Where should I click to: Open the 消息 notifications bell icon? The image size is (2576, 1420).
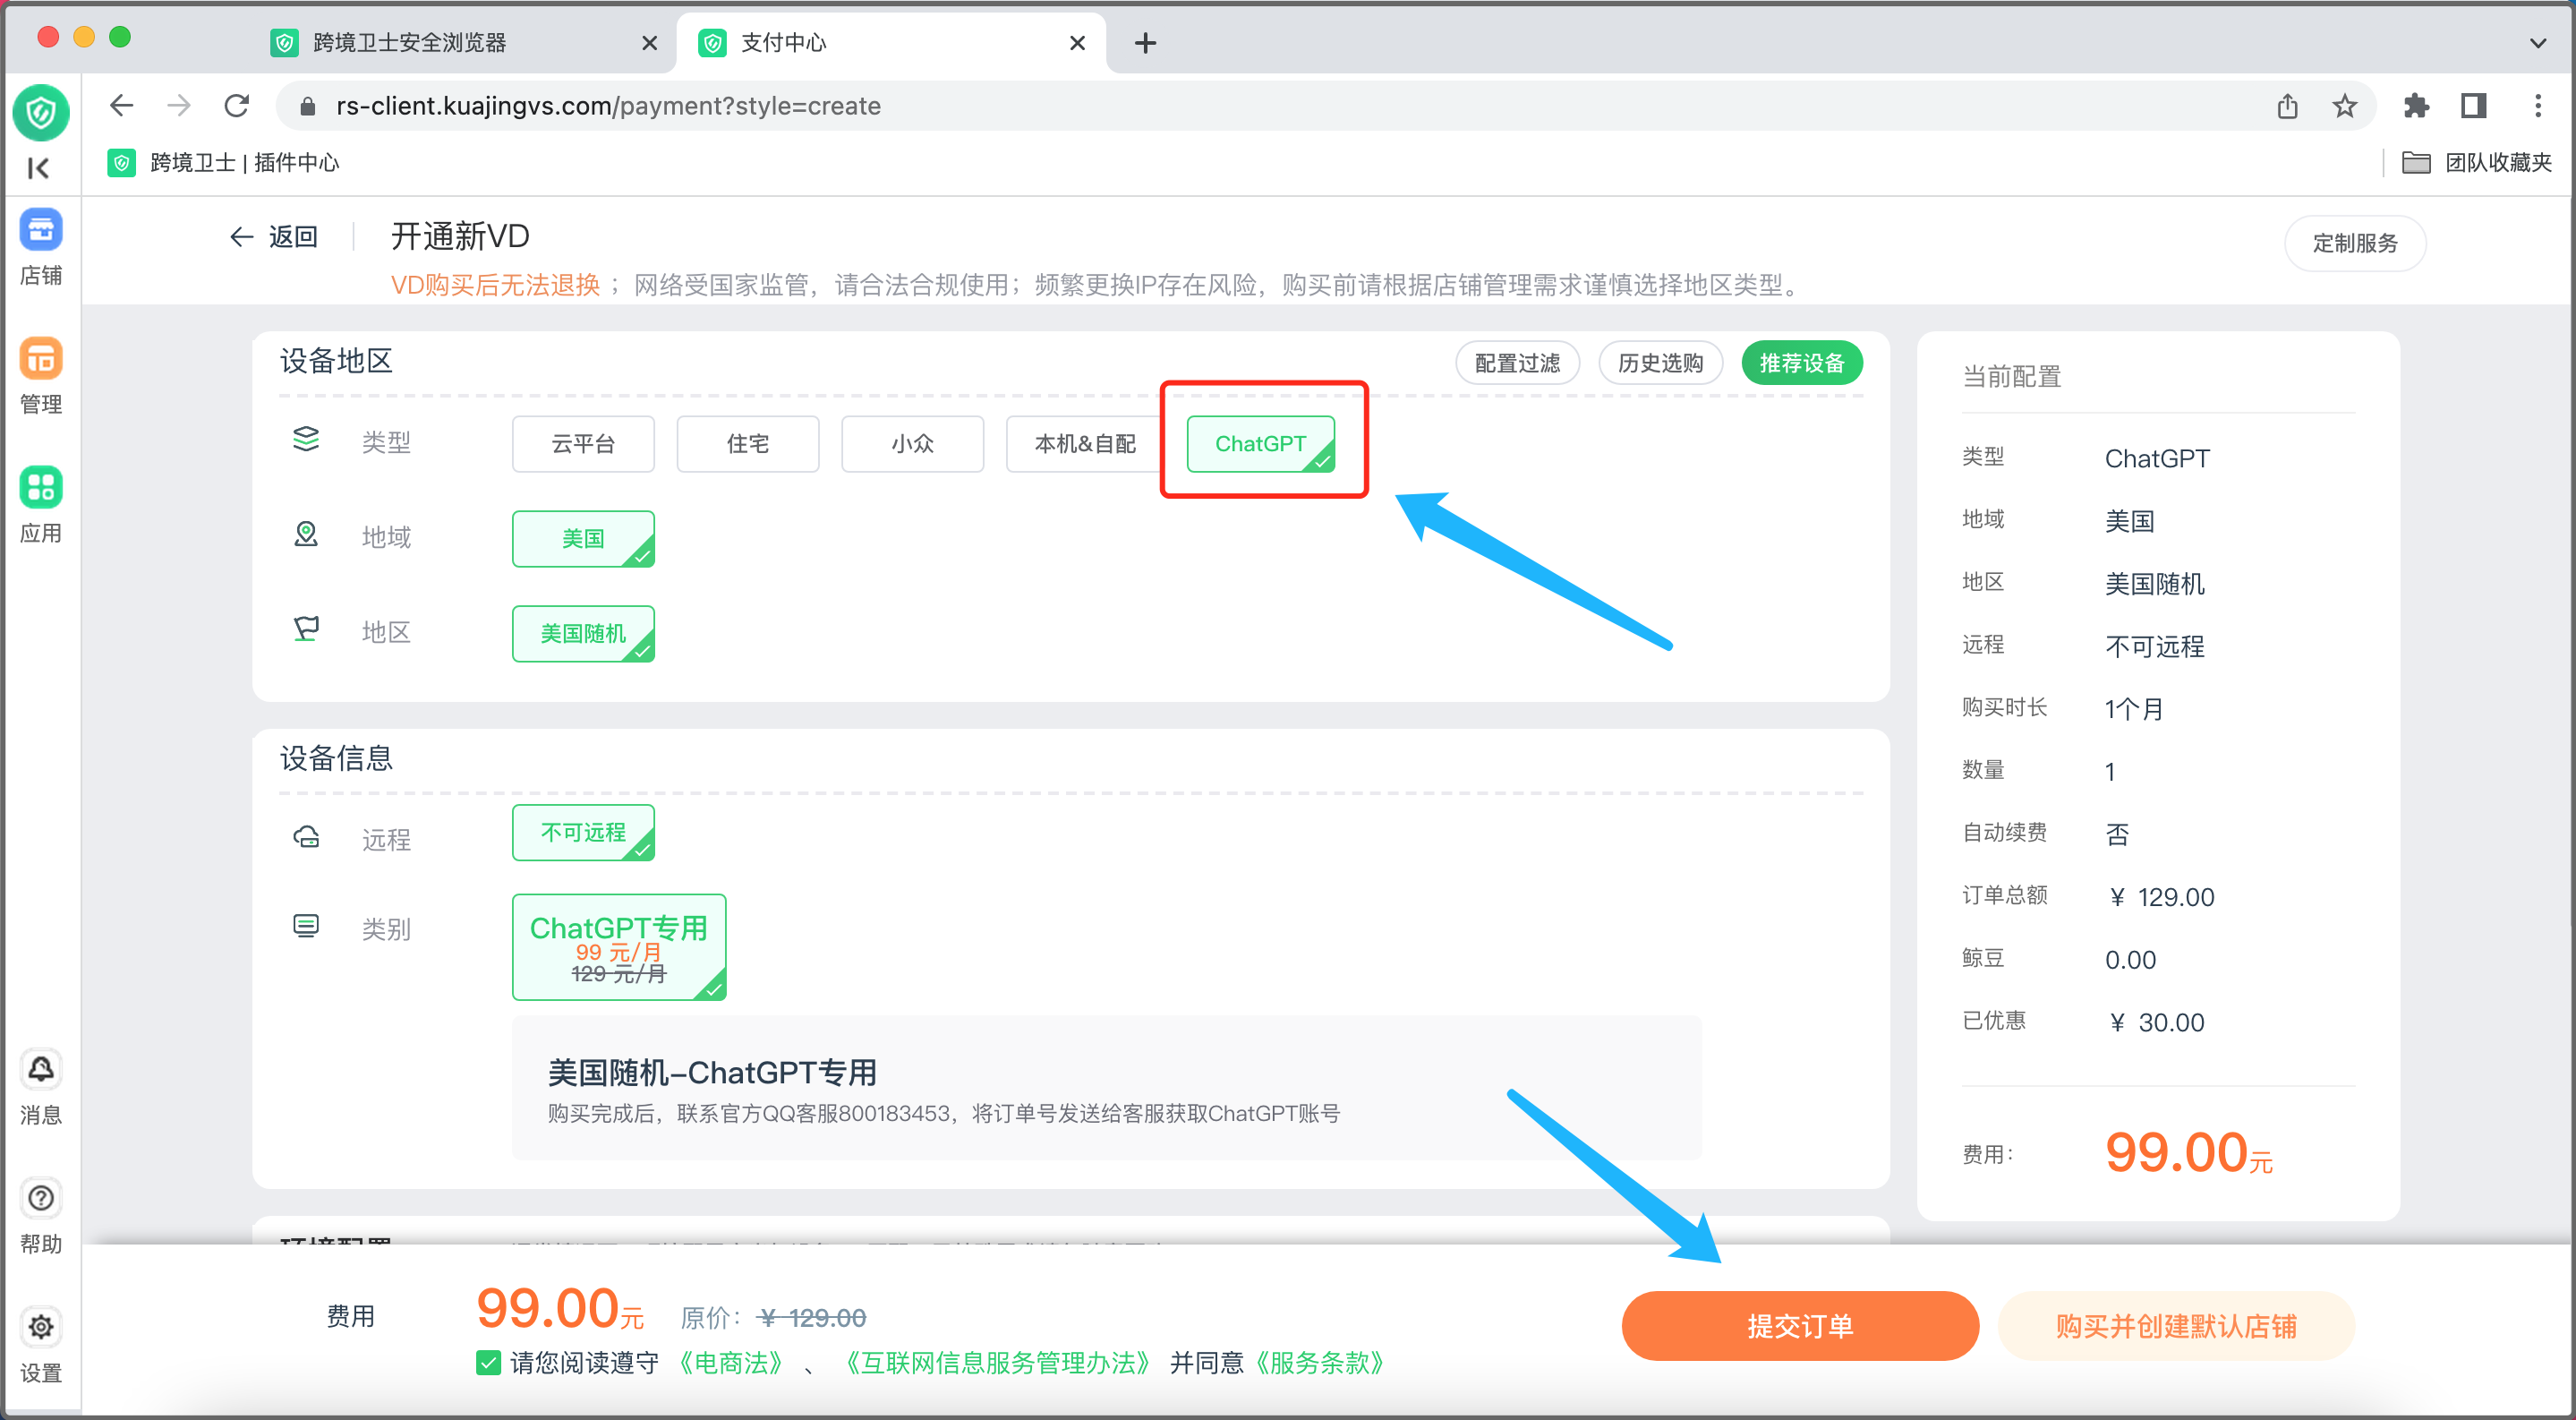point(41,1069)
